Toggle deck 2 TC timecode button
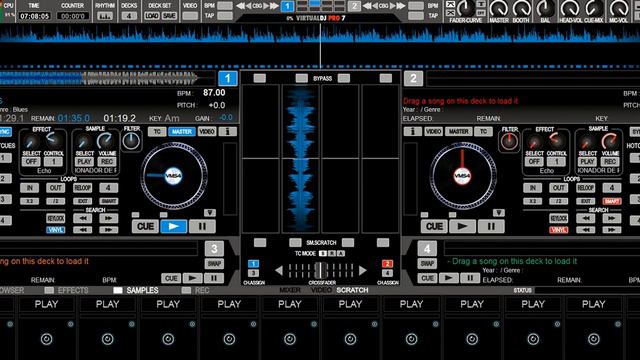 point(484,131)
